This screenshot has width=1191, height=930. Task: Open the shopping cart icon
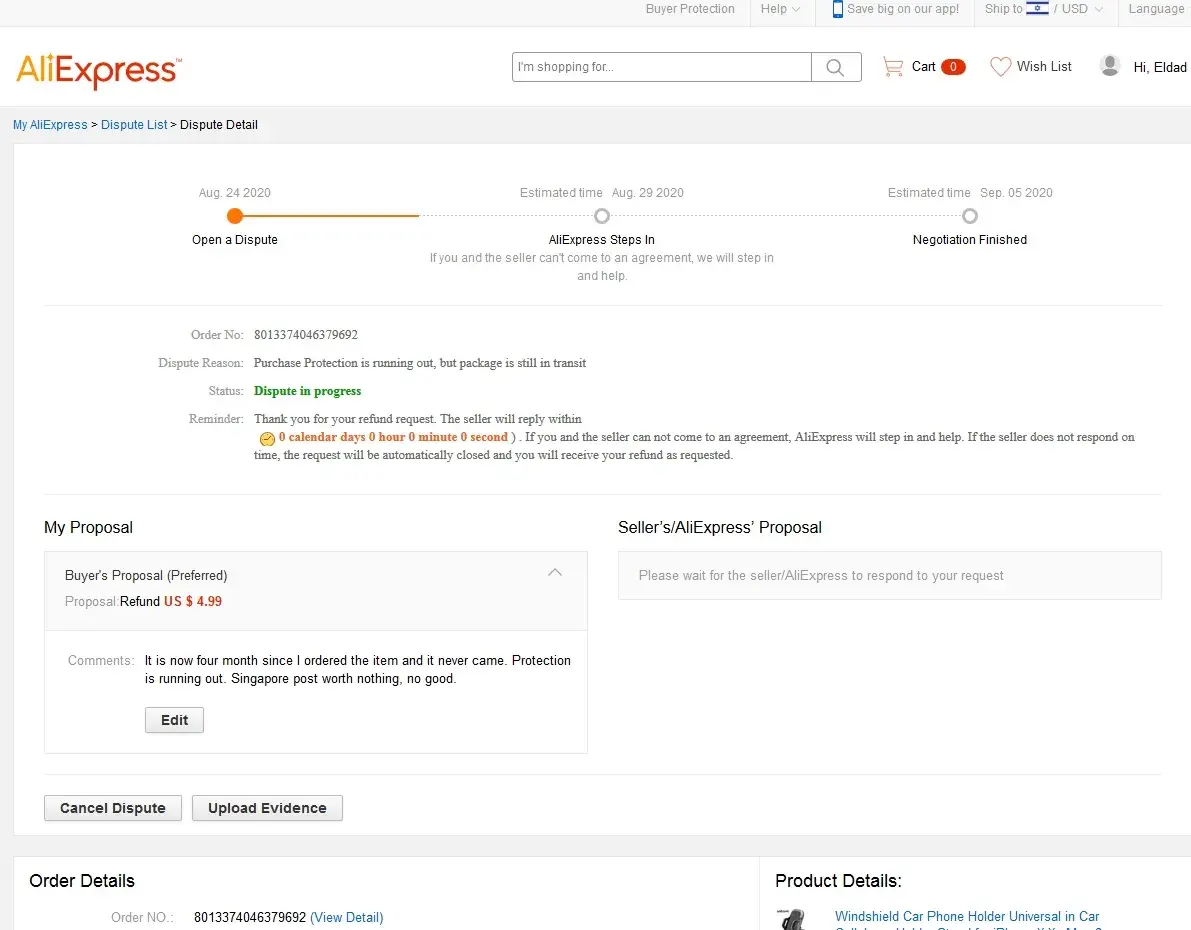tap(892, 67)
